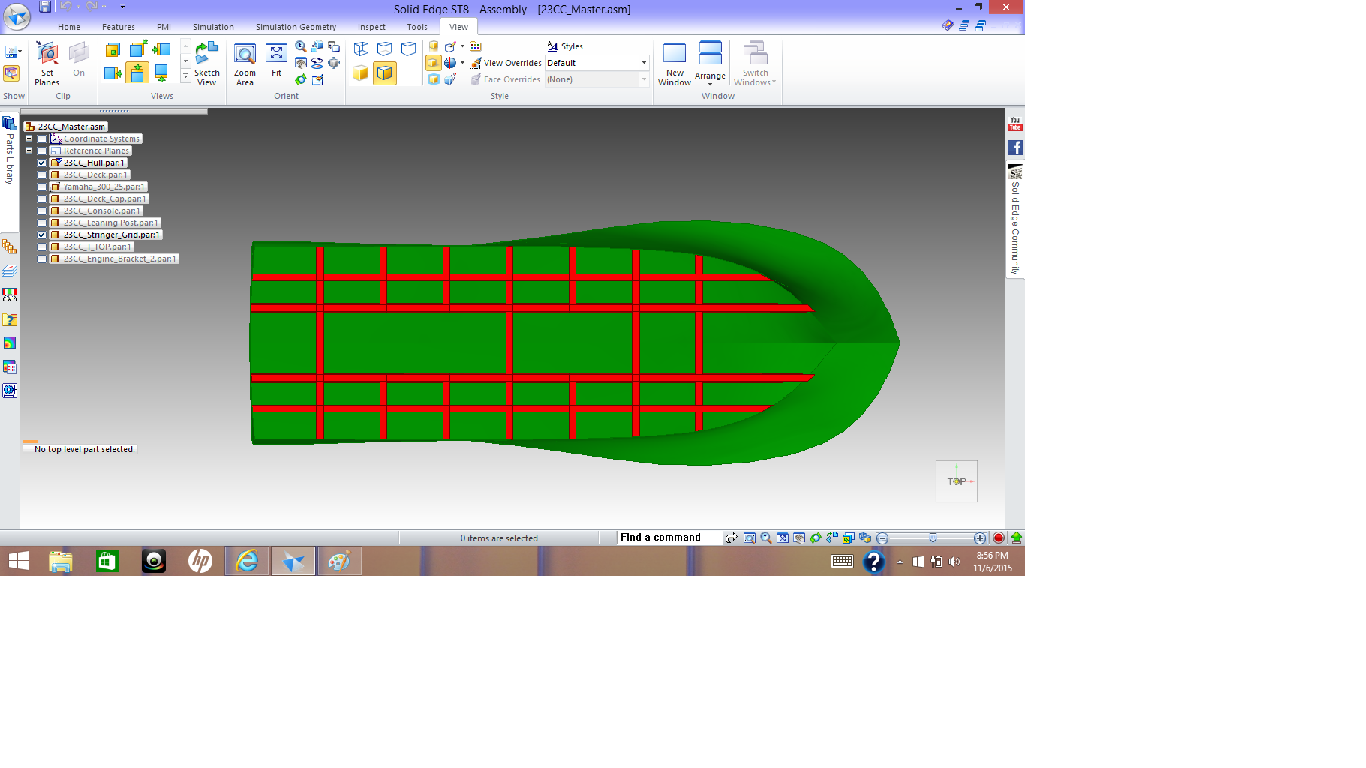Screen dimensions: 1366x768
Task: Toggle the 23CC_Stringer_Grid.par checkbox off
Action: pos(42,235)
